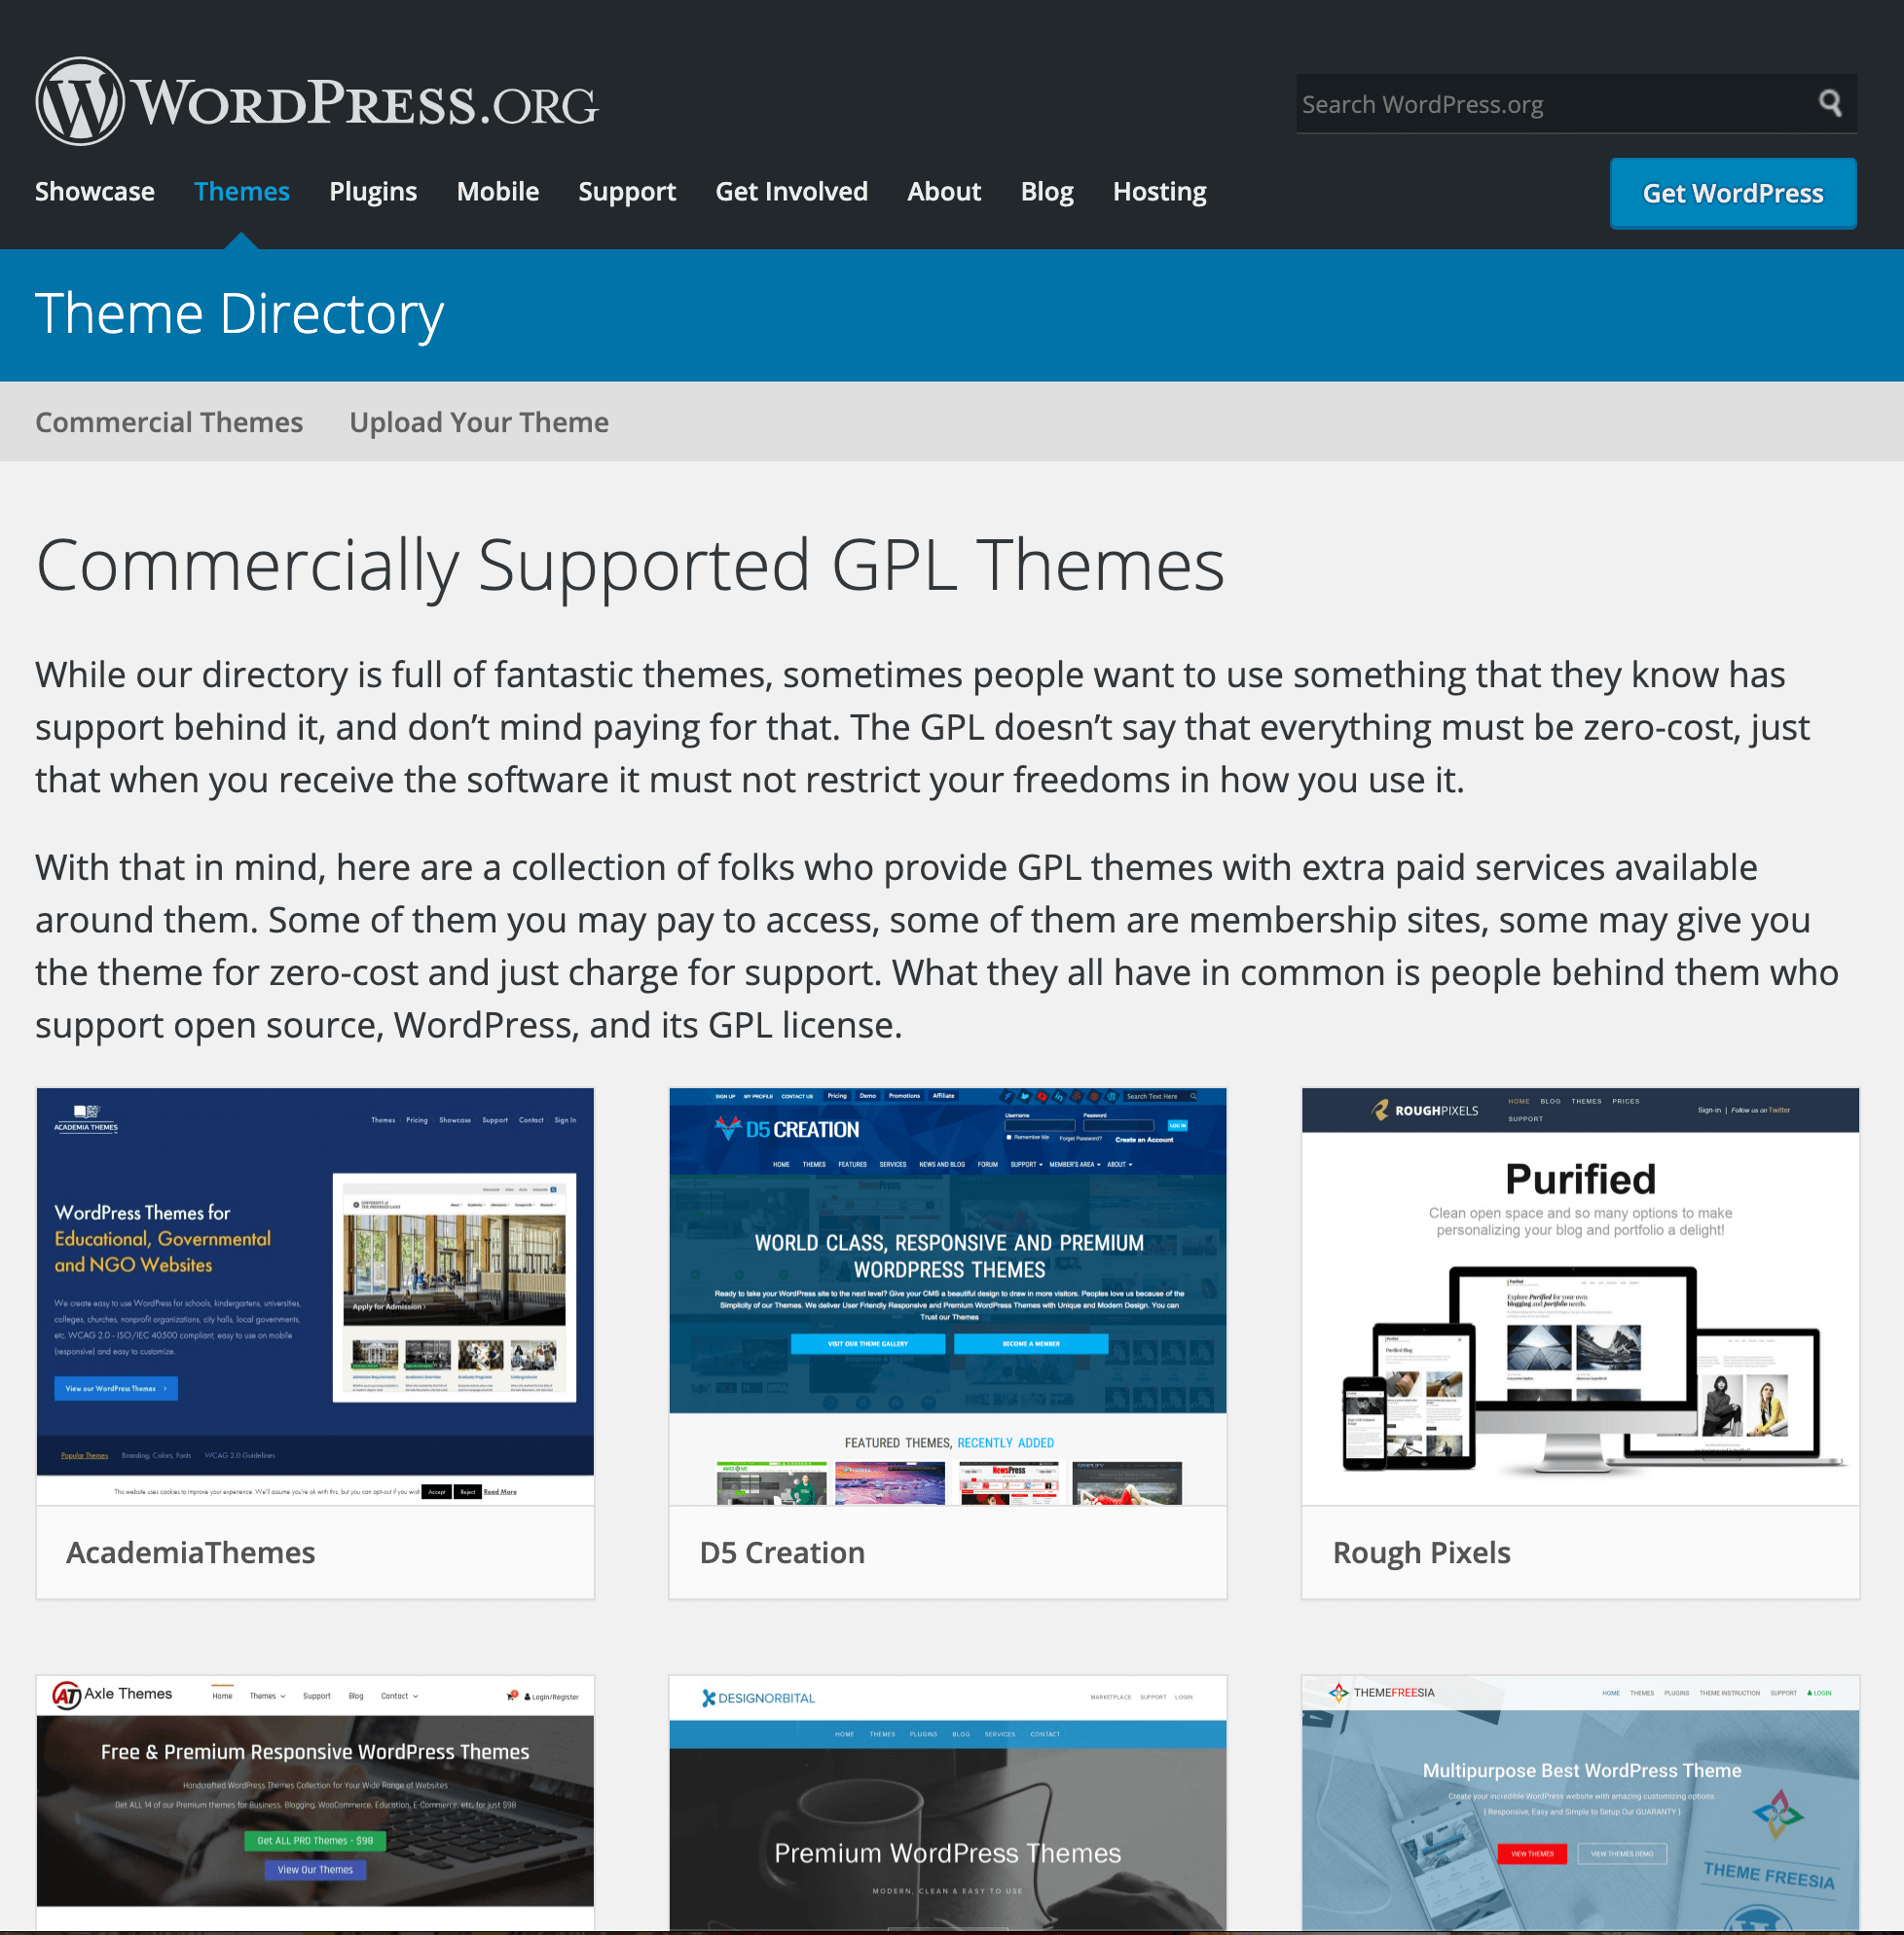1904x1935 pixels.
Task: Click the Upload Your Theme link
Action: pyautogui.click(x=480, y=420)
